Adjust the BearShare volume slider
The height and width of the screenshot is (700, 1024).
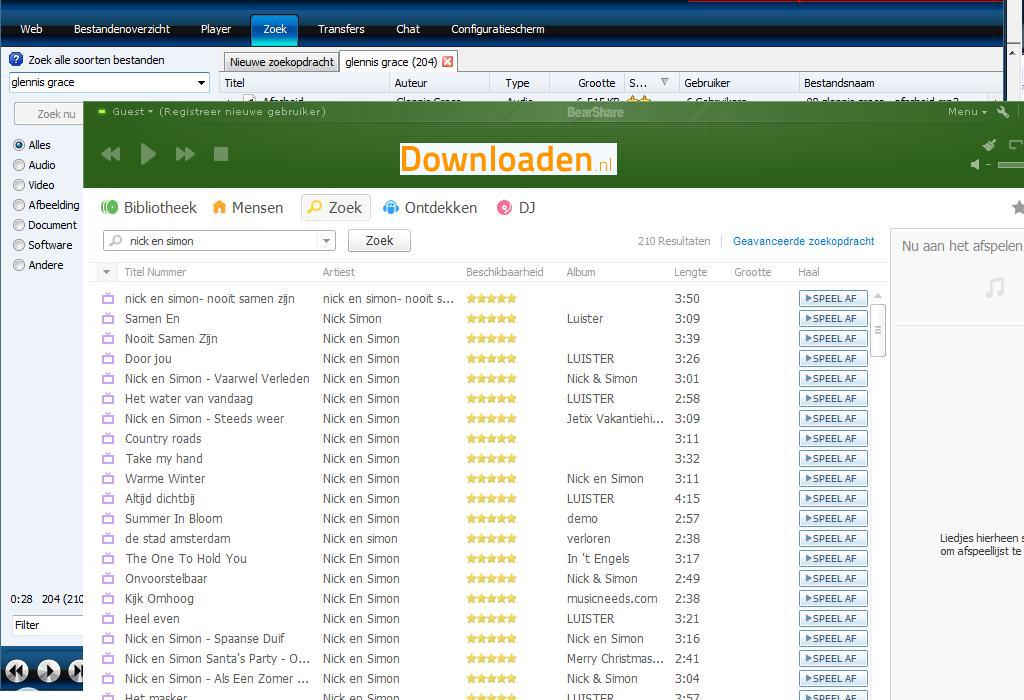click(x=1010, y=165)
